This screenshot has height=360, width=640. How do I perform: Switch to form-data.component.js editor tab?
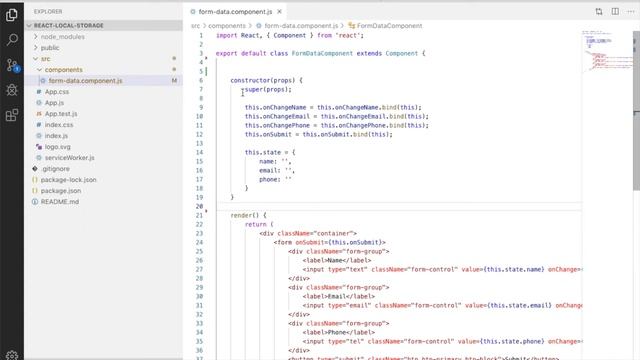pos(235,12)
